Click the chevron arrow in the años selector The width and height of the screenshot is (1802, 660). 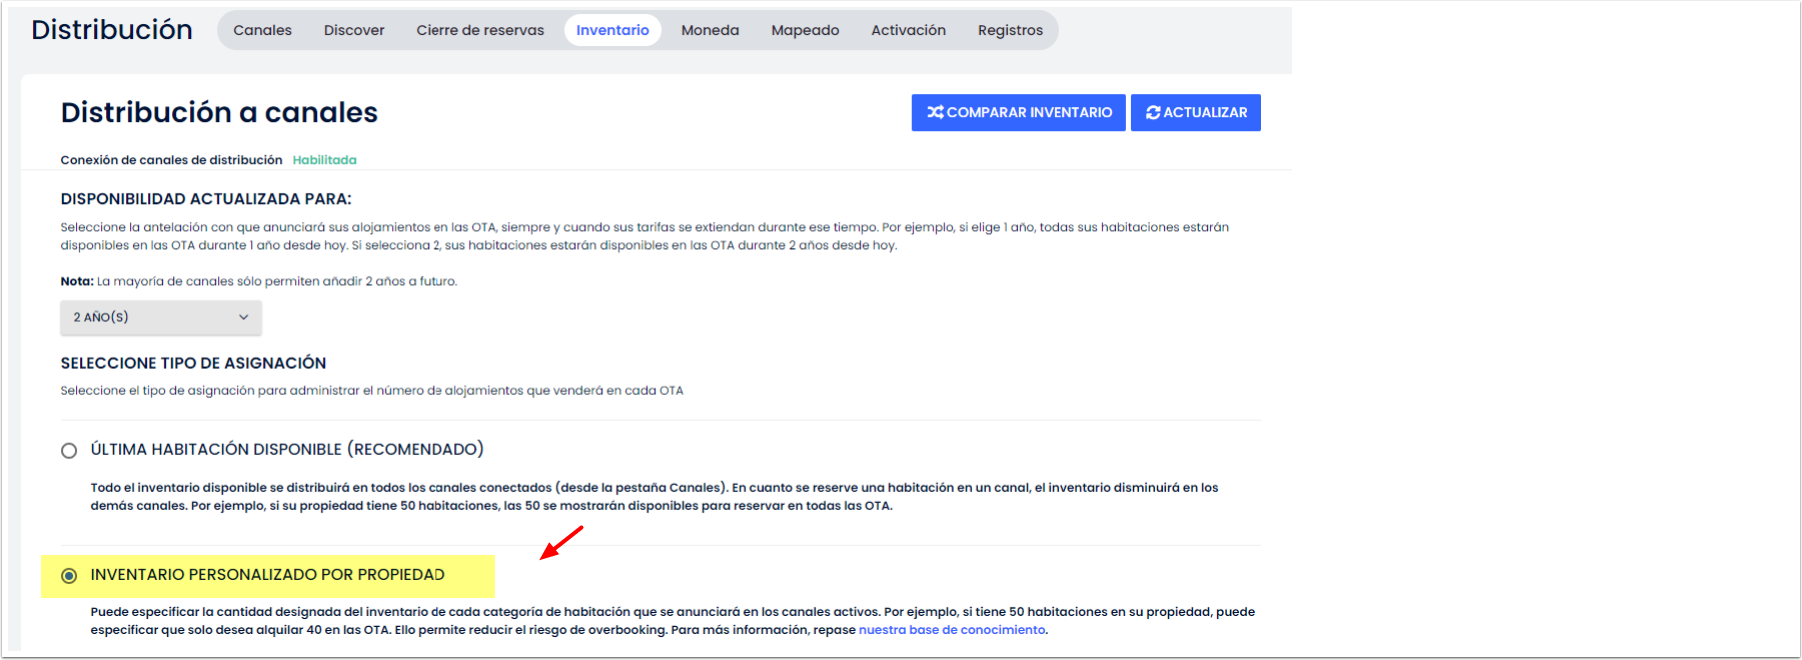tap(243, 317)
